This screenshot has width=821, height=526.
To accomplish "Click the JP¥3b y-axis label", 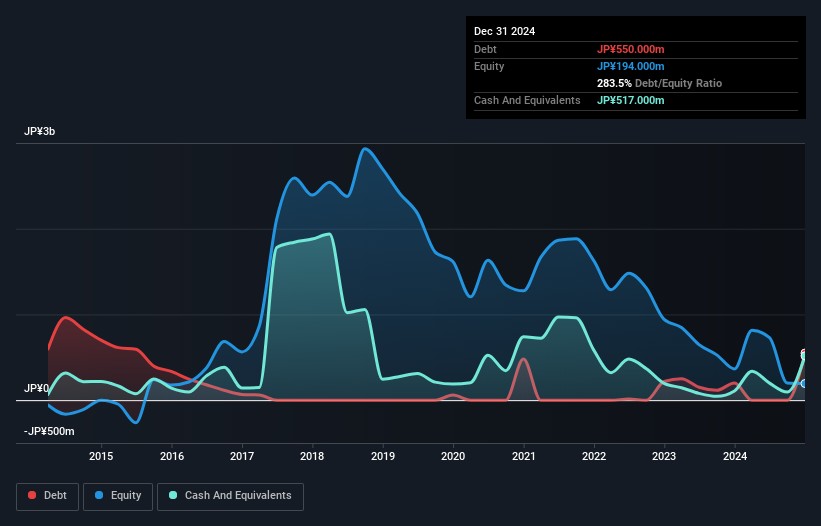I will (42, 132).
